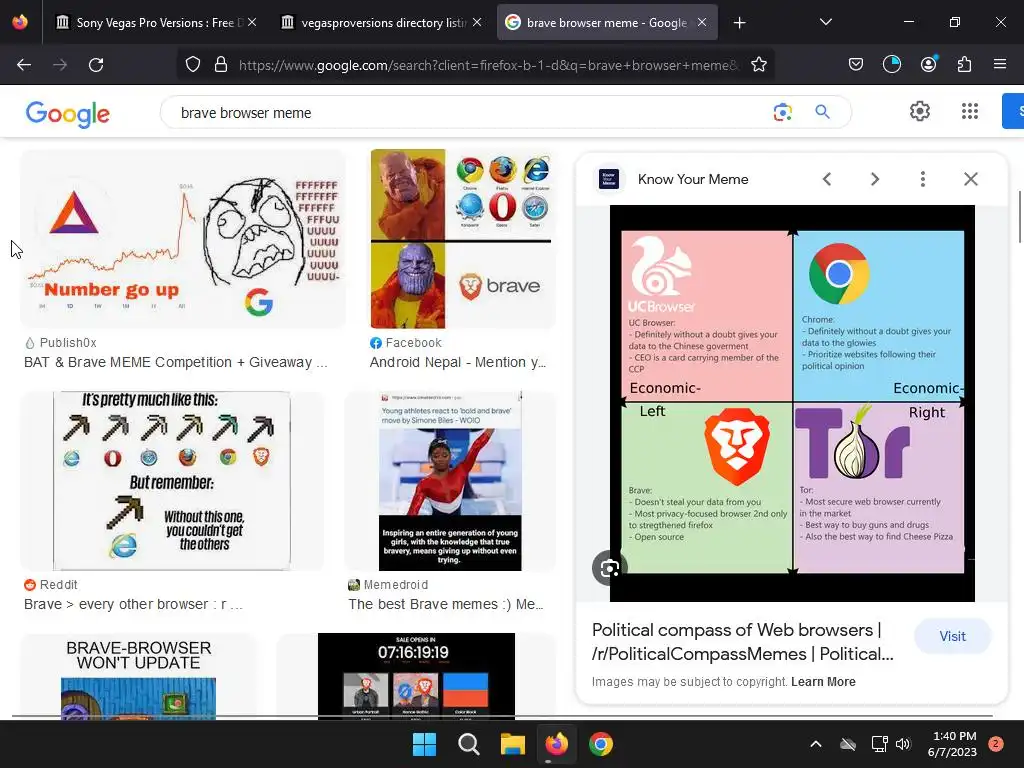Viewport: 1024px width, 768px height.
Task: Open Political compass of Web browsers link
Action: click(x=743, y=642)
